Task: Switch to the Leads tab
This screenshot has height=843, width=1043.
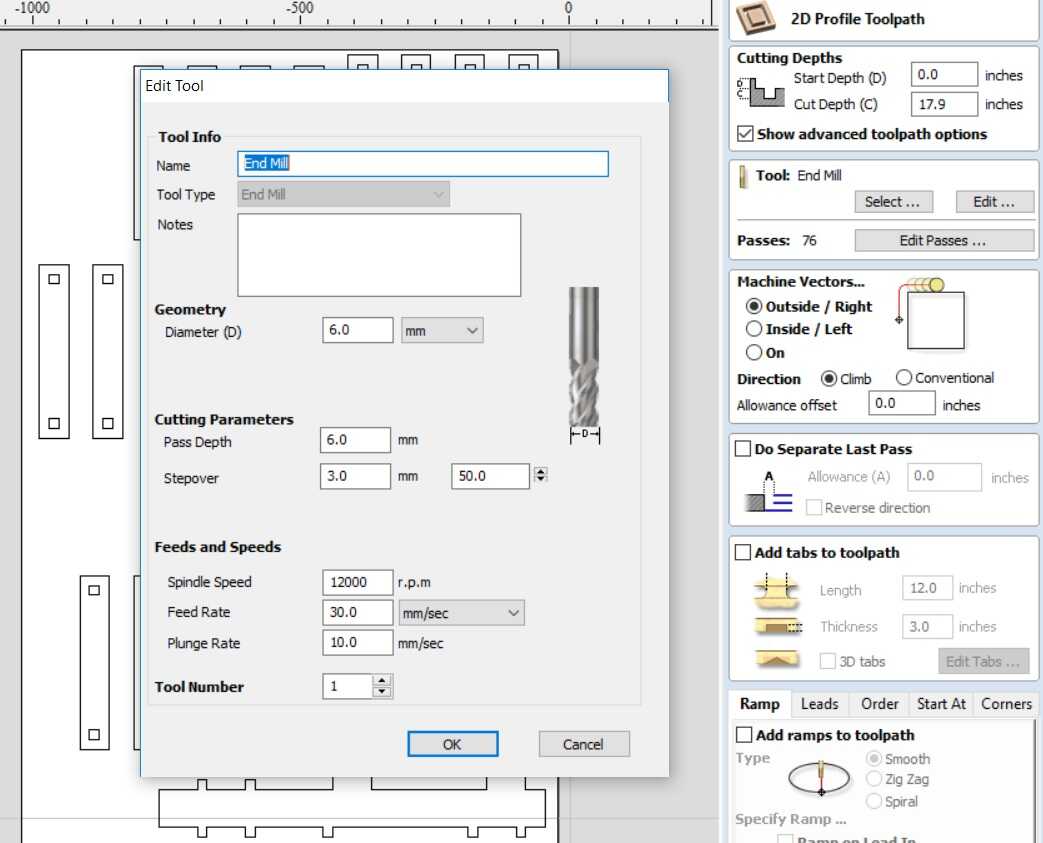Action: tap(820, 703)
